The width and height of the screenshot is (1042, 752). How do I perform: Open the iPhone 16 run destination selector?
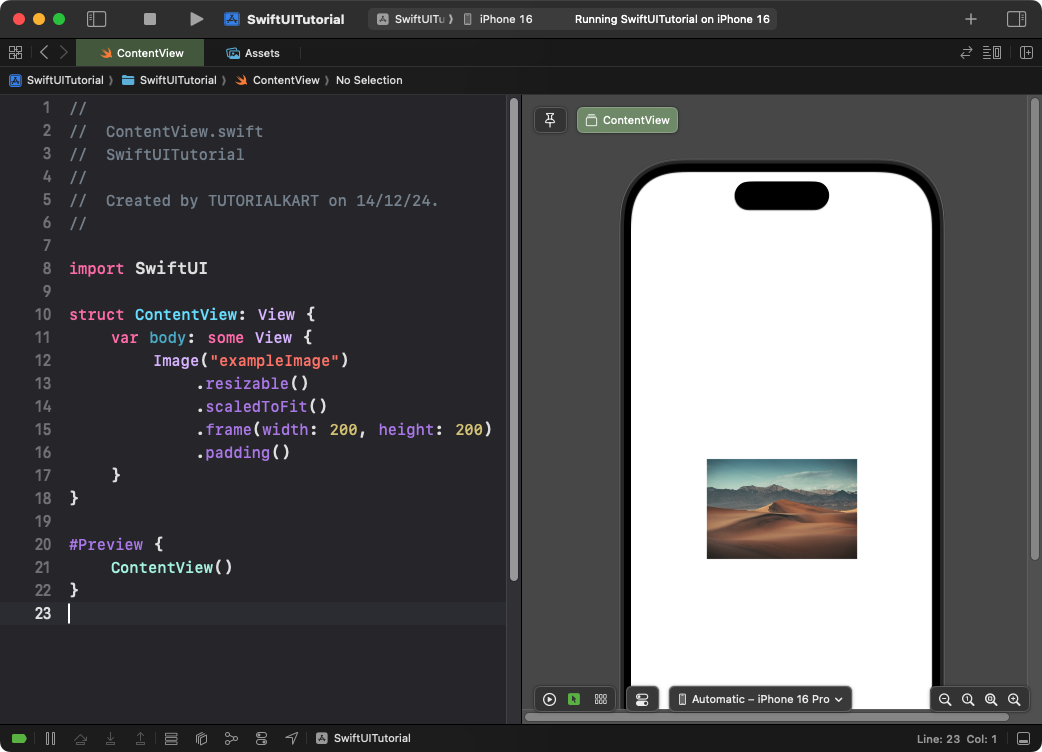point(497,18)
